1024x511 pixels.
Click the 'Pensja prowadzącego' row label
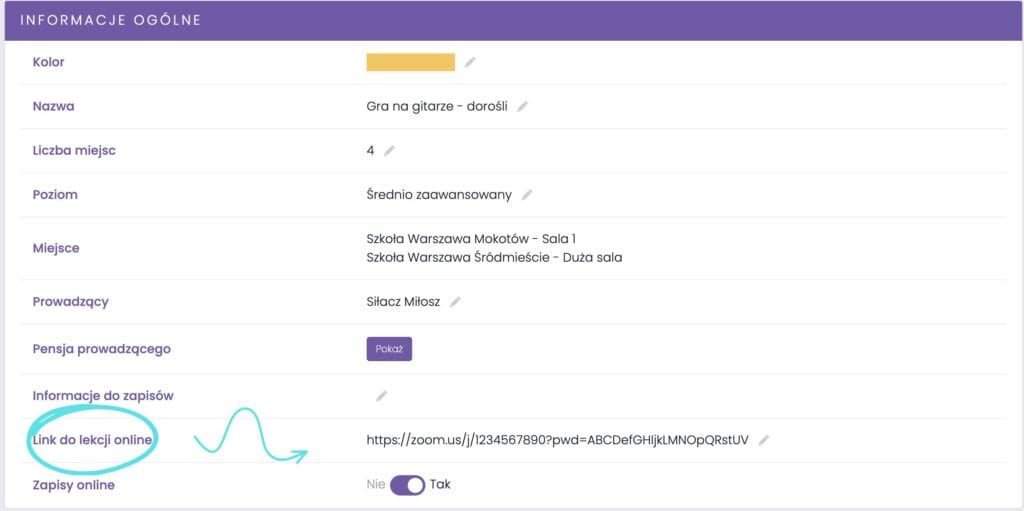101,349
